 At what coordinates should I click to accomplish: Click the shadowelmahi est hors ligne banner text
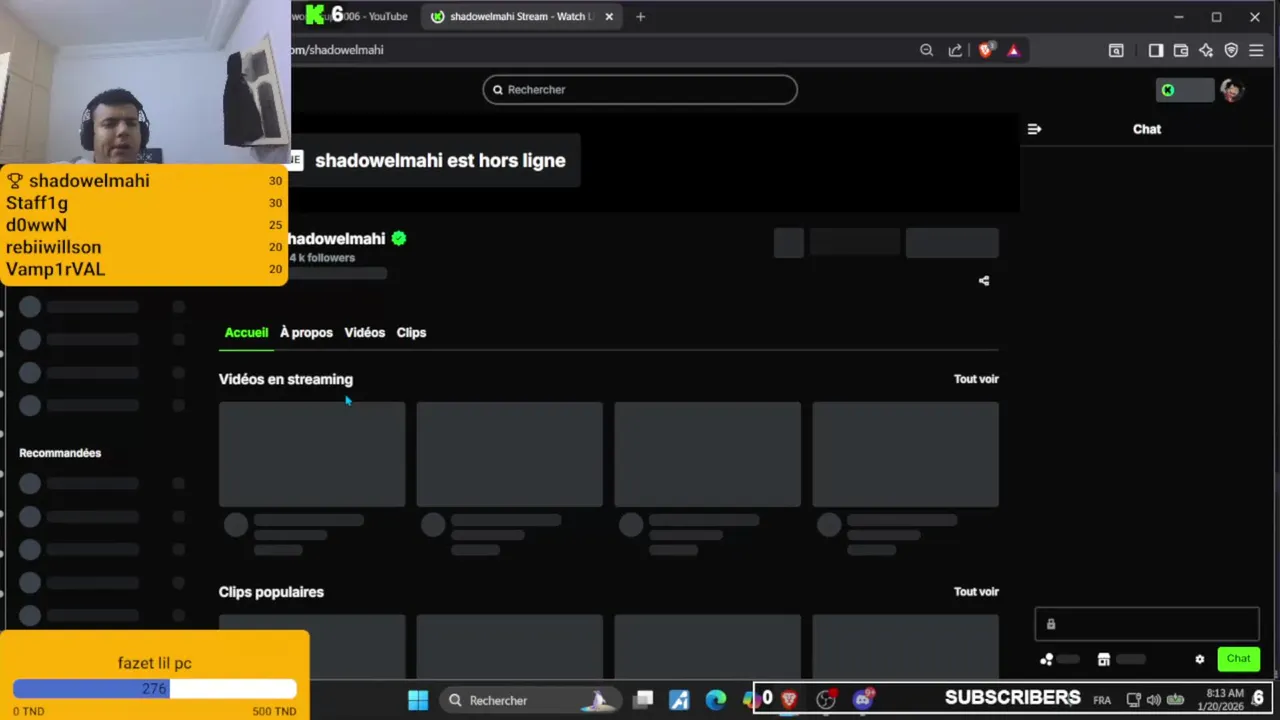[440, 160]
